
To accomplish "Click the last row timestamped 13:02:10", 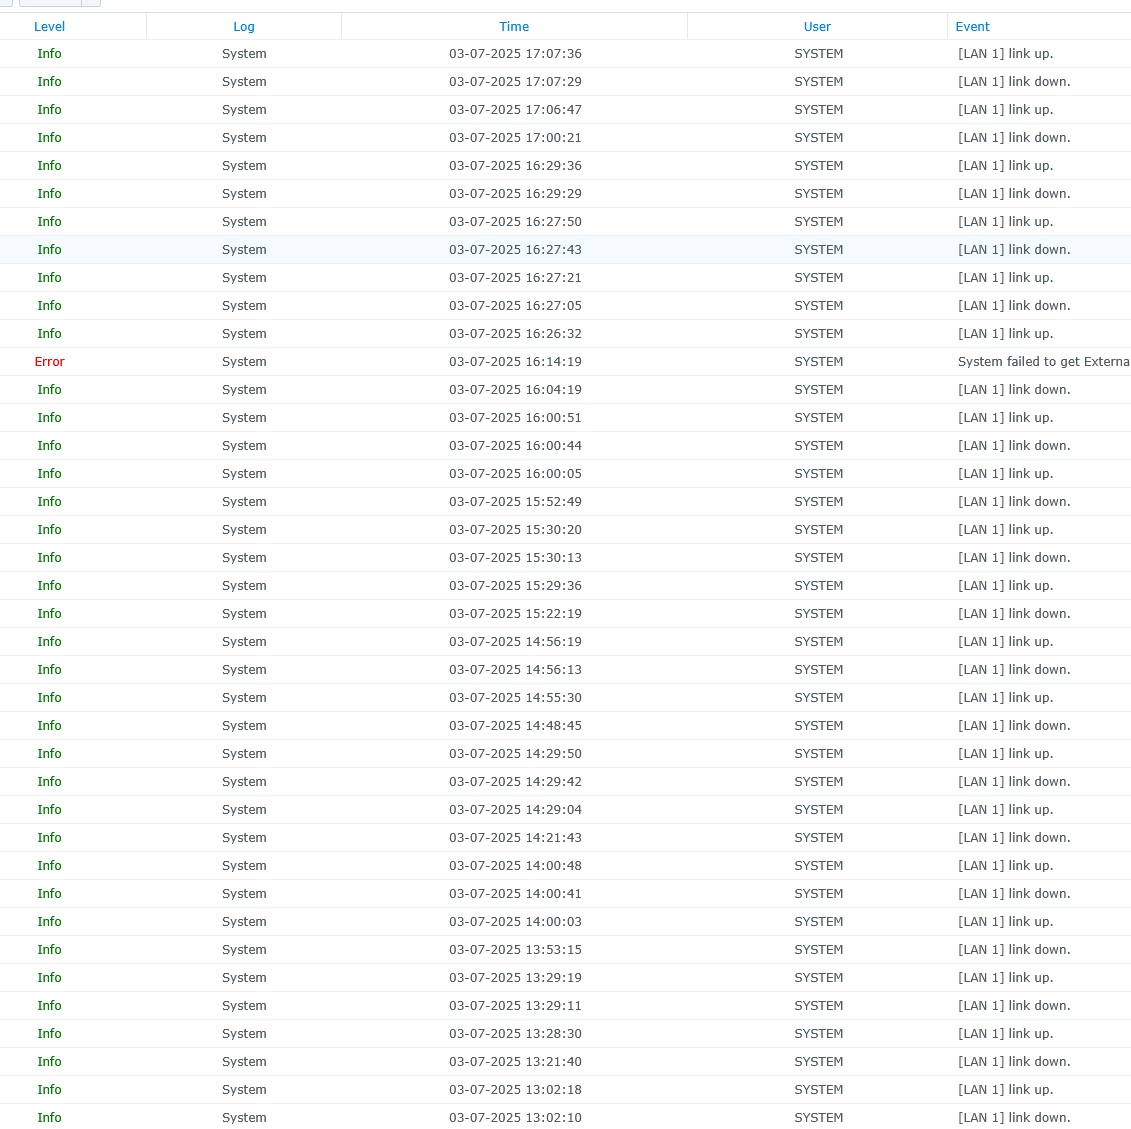I will click(515, 1118).
